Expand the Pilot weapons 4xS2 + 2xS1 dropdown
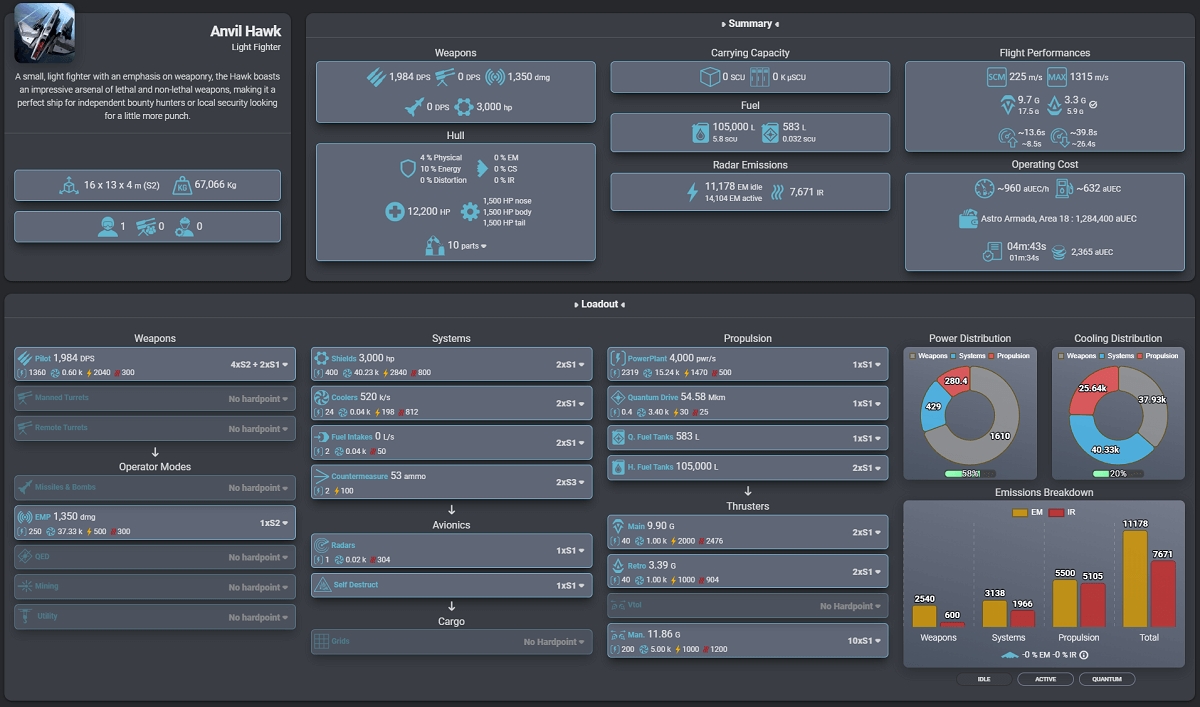Screen dimensions: 1200x707 (259, 365)
